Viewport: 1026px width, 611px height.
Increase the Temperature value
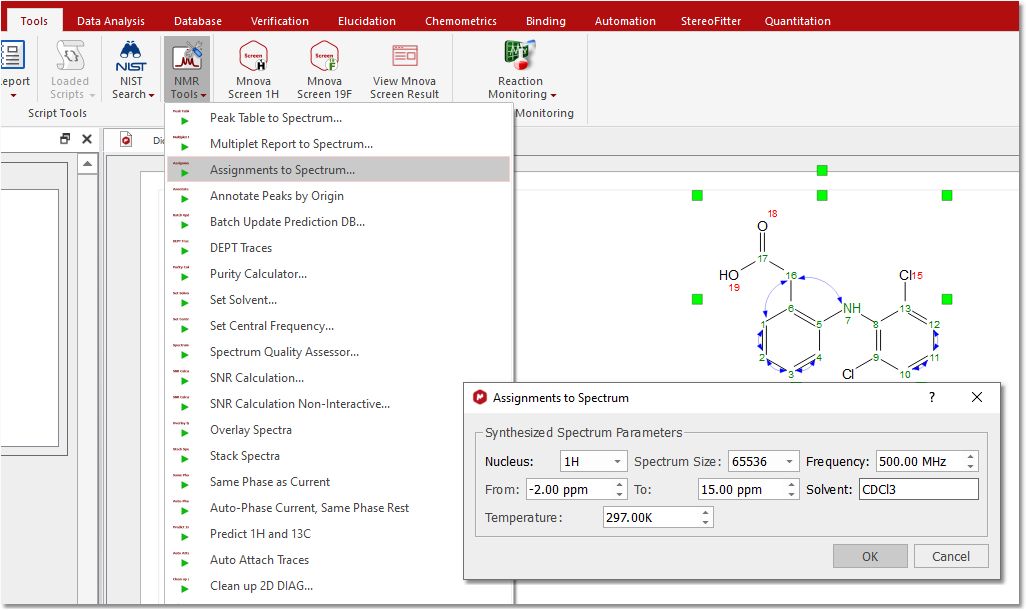click(705, 513)
